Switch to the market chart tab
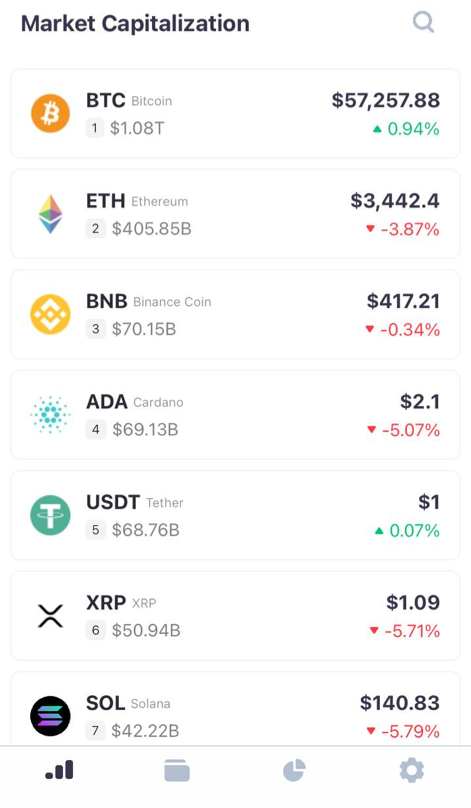Viewport: 471px width, 808px height. [x=59, y=770]
